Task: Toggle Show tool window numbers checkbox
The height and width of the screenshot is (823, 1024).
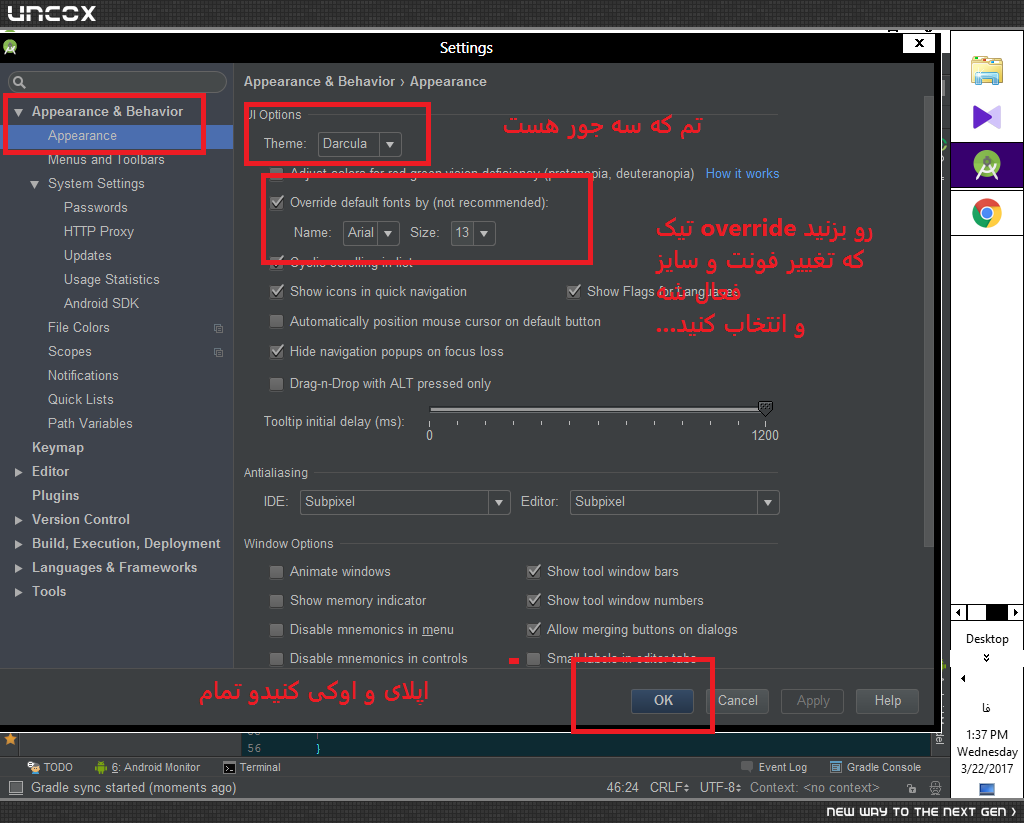Action: tap(534, 600)
